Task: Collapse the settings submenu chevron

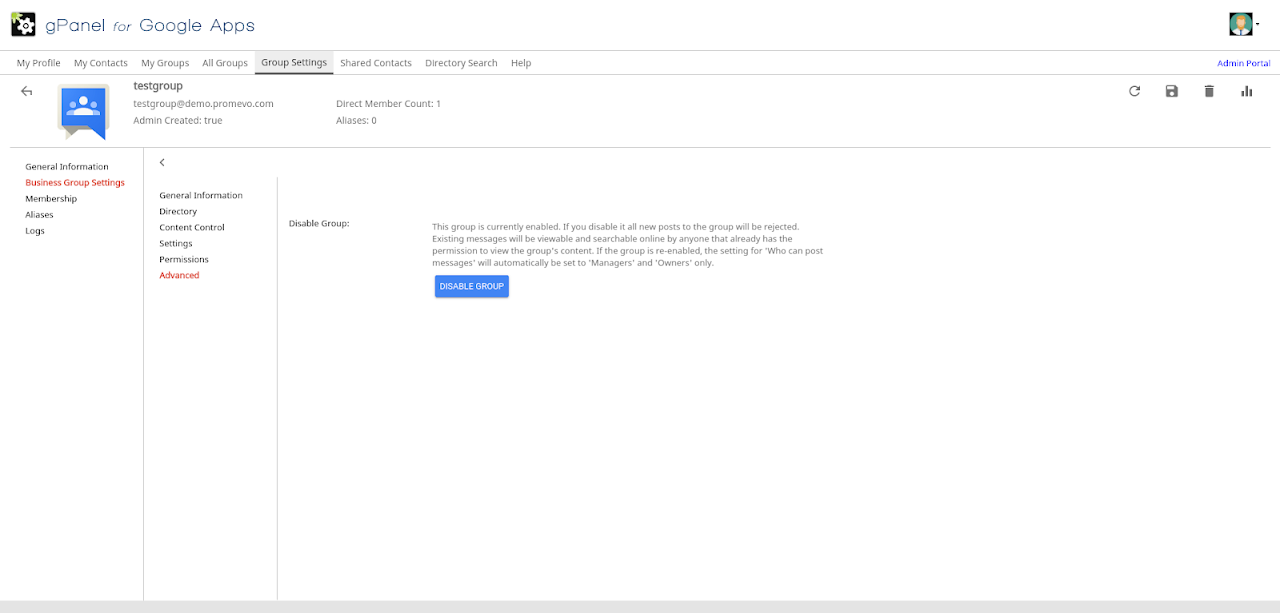Action: coord(162,162)
